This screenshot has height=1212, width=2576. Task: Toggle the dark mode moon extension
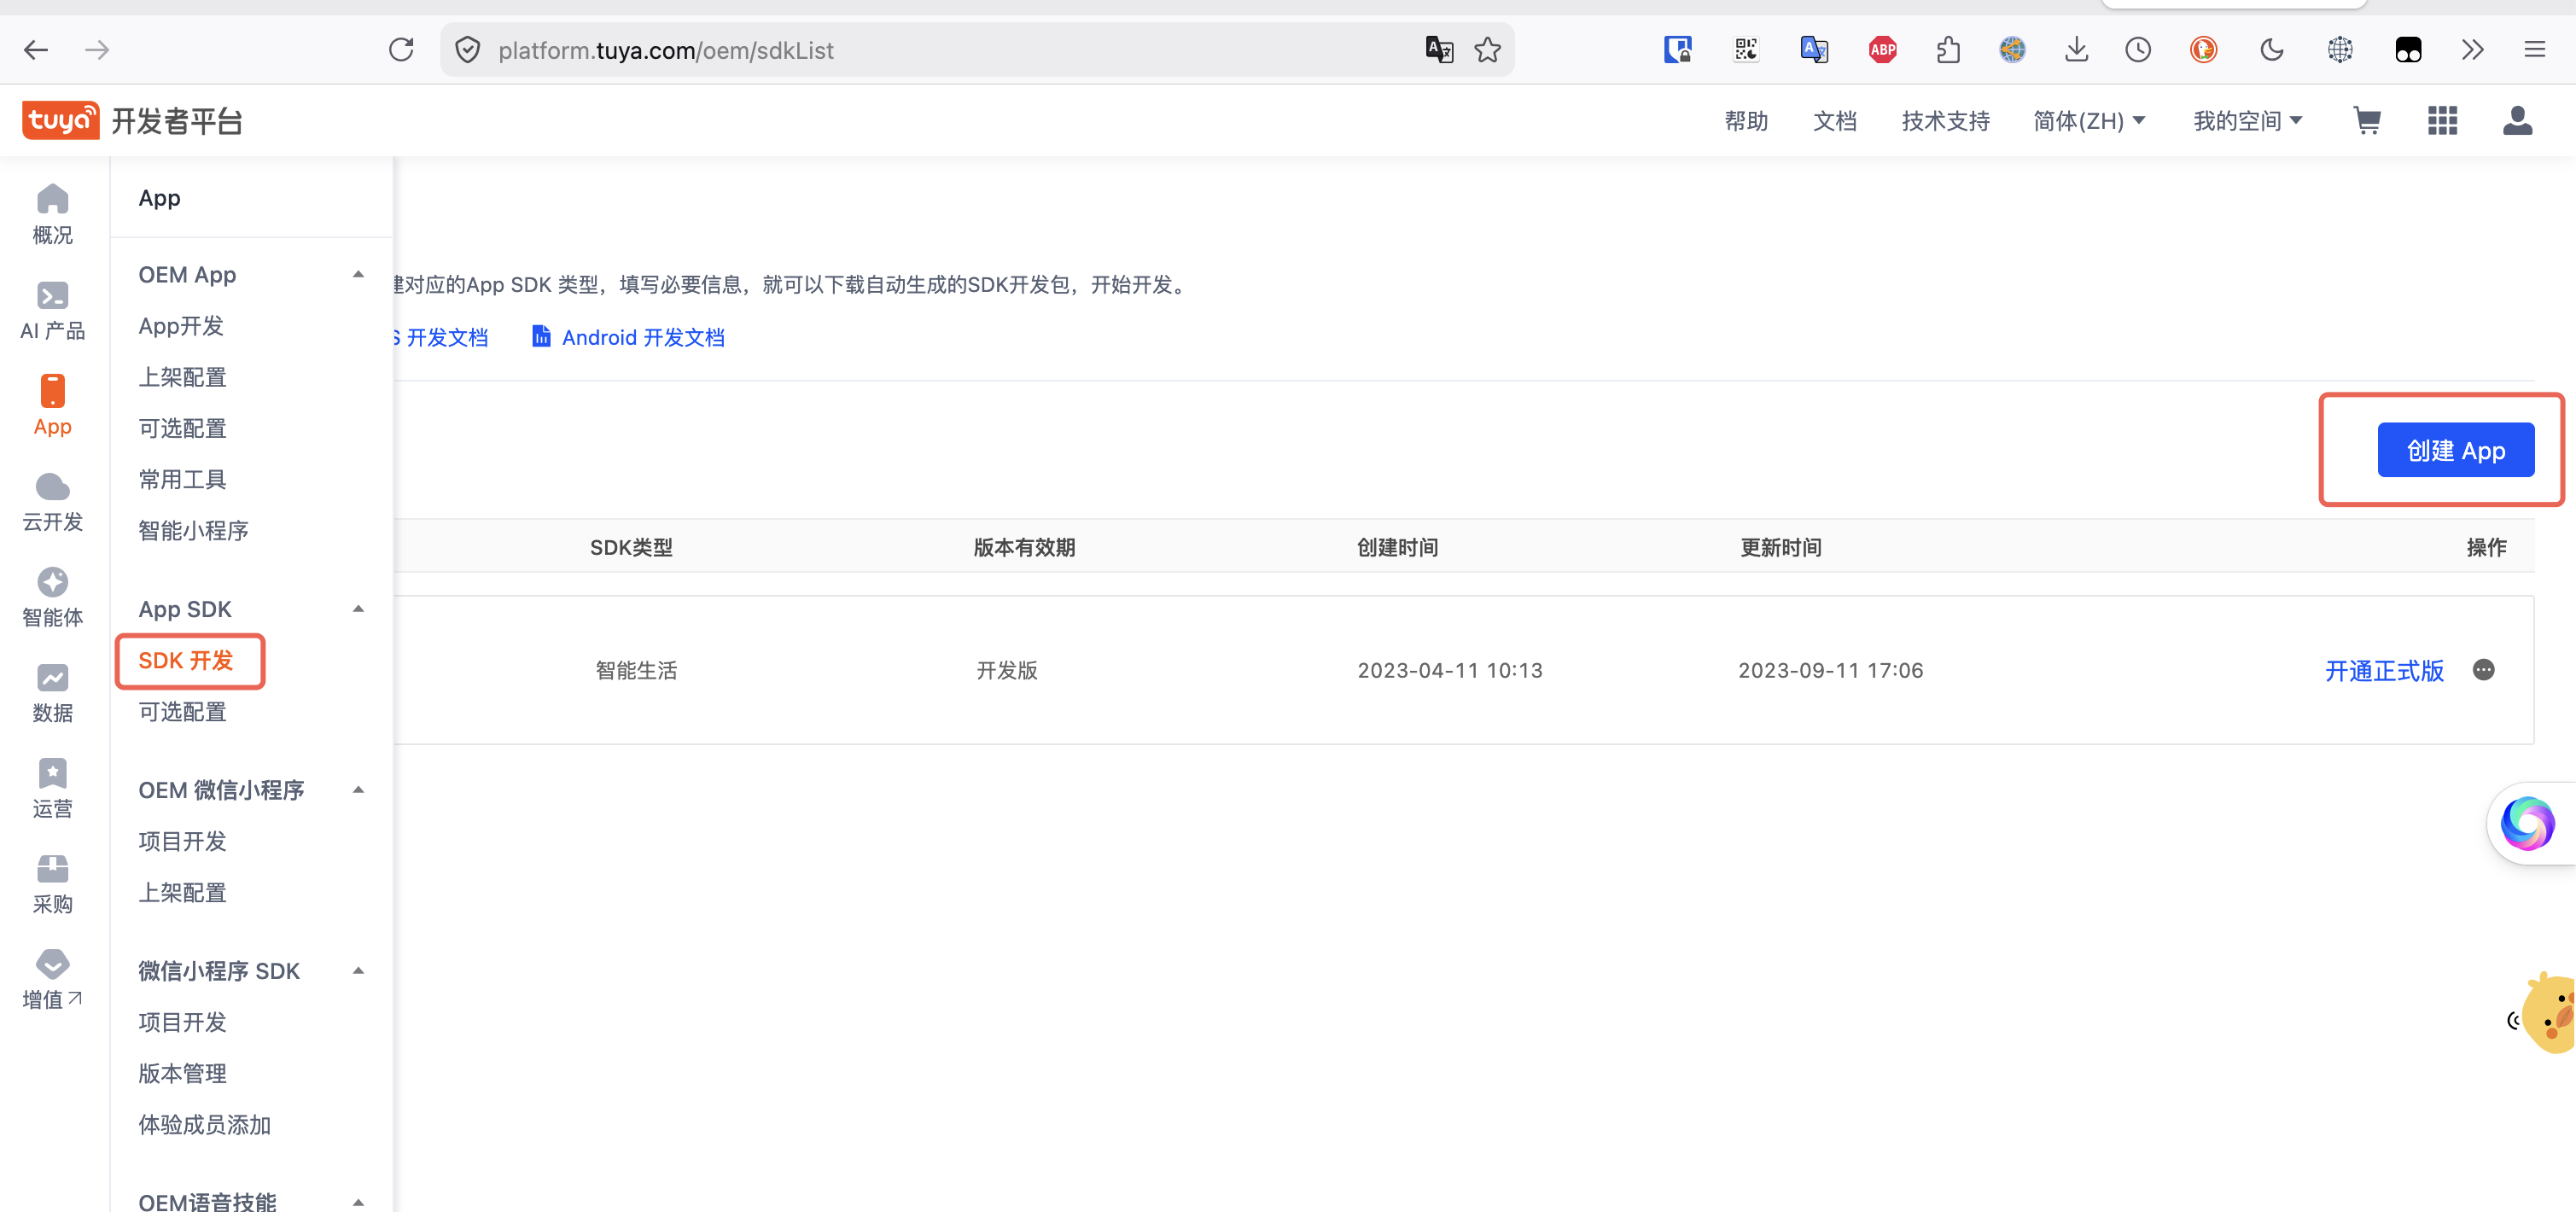tap(2271, 50)
